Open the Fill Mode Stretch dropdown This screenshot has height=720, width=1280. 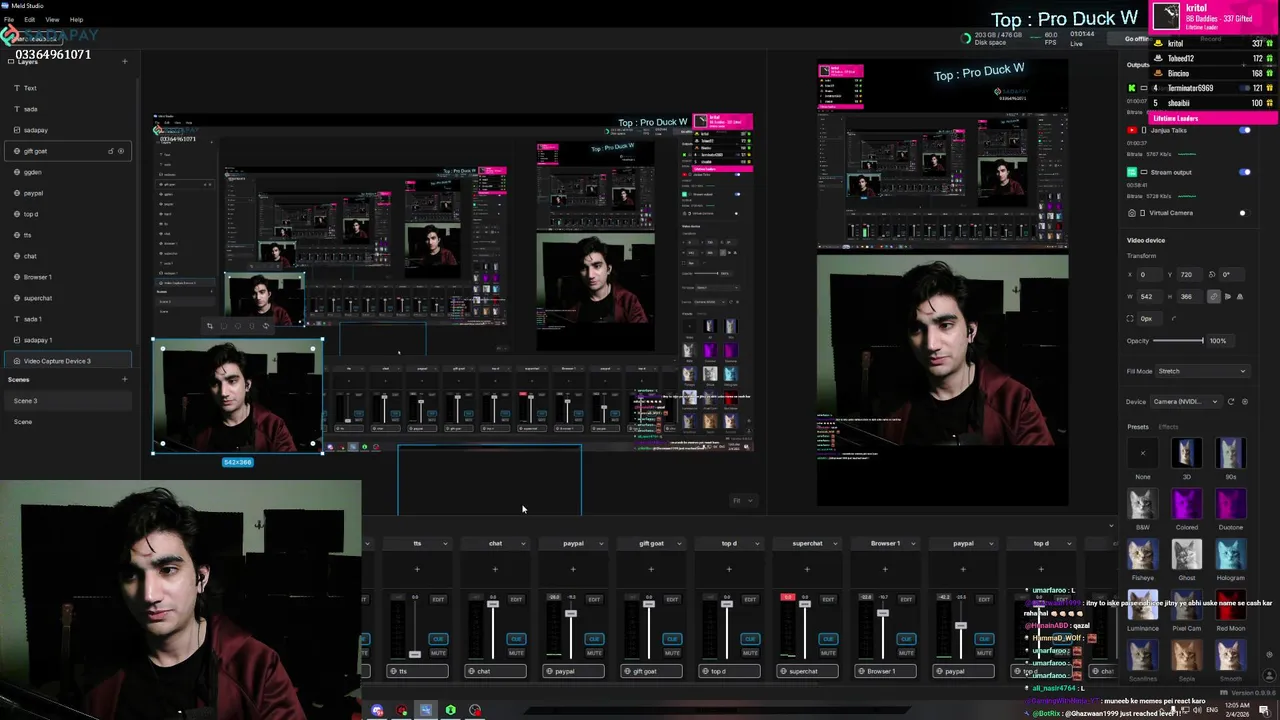coord(1201,371)
